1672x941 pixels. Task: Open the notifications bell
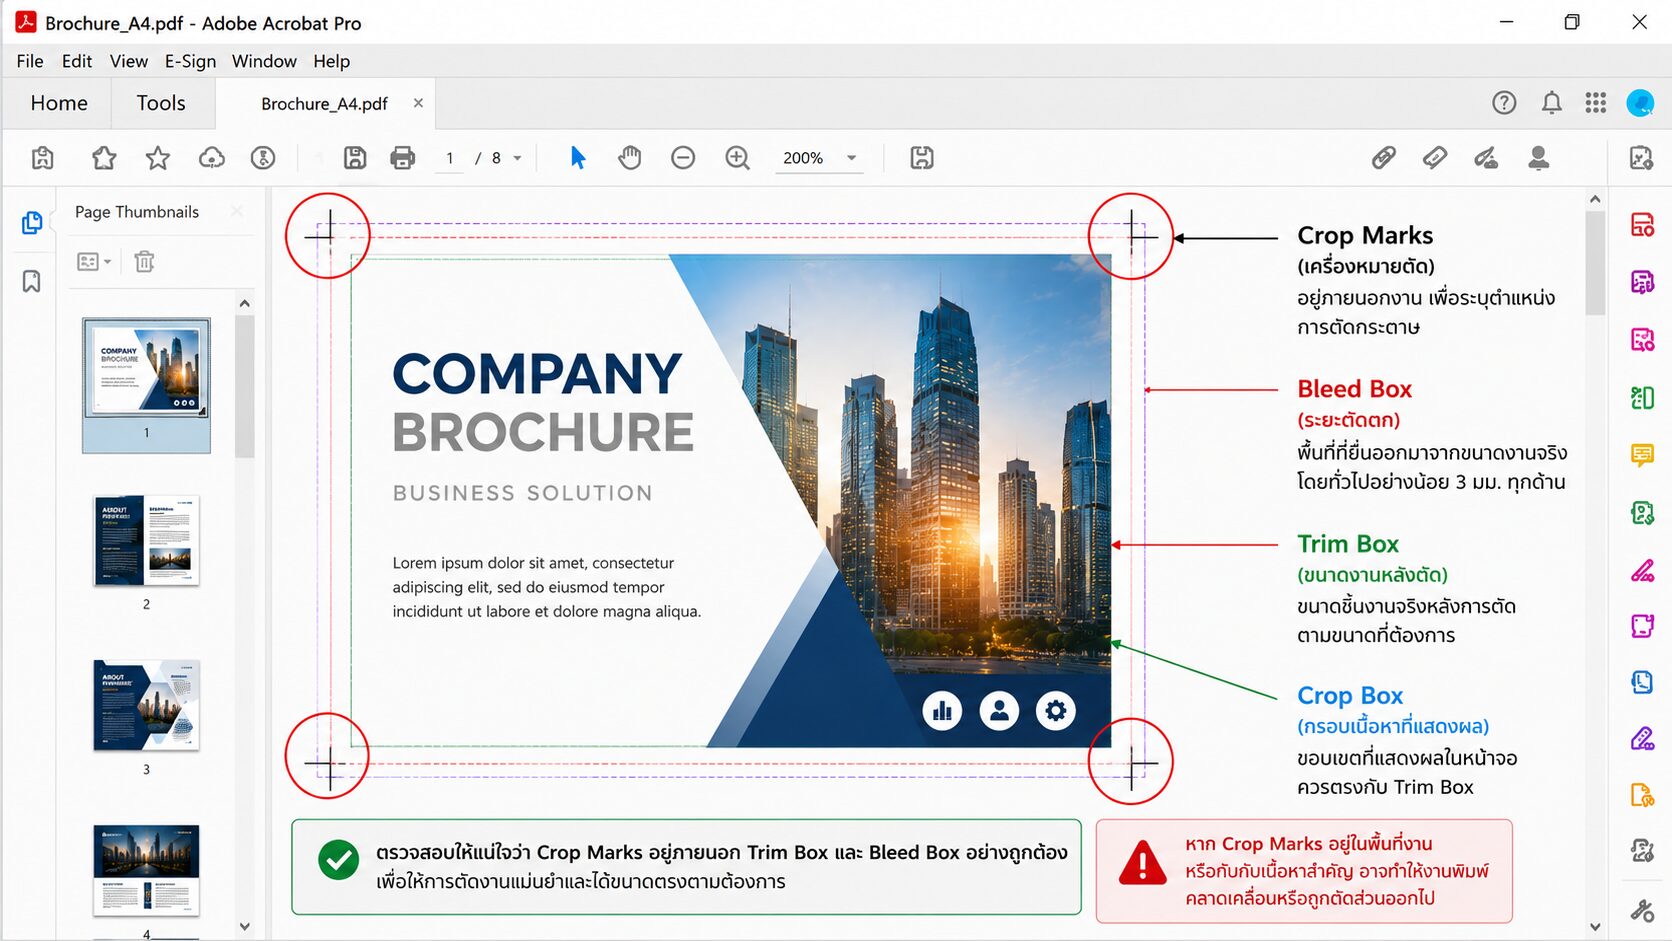pyautogui.click(x=1551, y=103)
